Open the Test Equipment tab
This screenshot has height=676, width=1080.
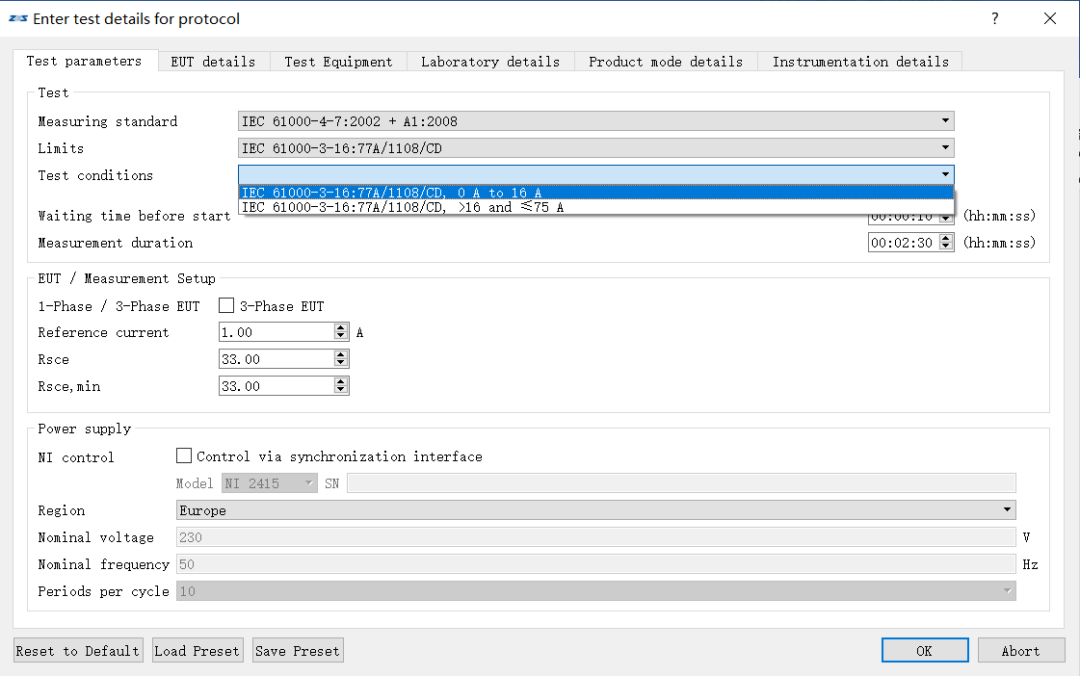tap(338, 62)
